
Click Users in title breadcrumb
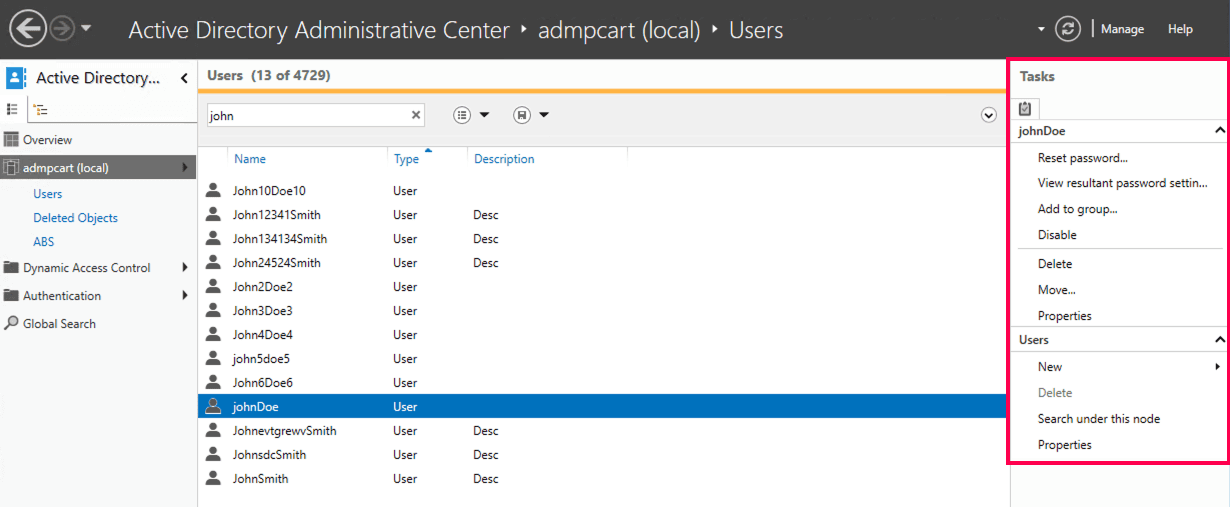click(756, 30)
